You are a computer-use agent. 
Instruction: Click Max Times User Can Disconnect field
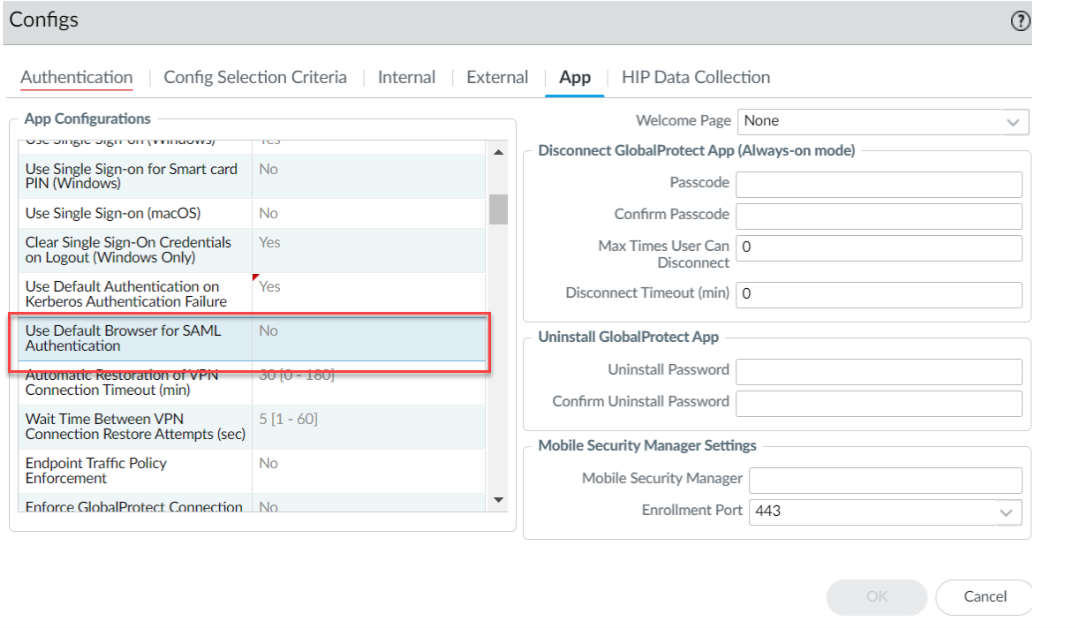878,247
